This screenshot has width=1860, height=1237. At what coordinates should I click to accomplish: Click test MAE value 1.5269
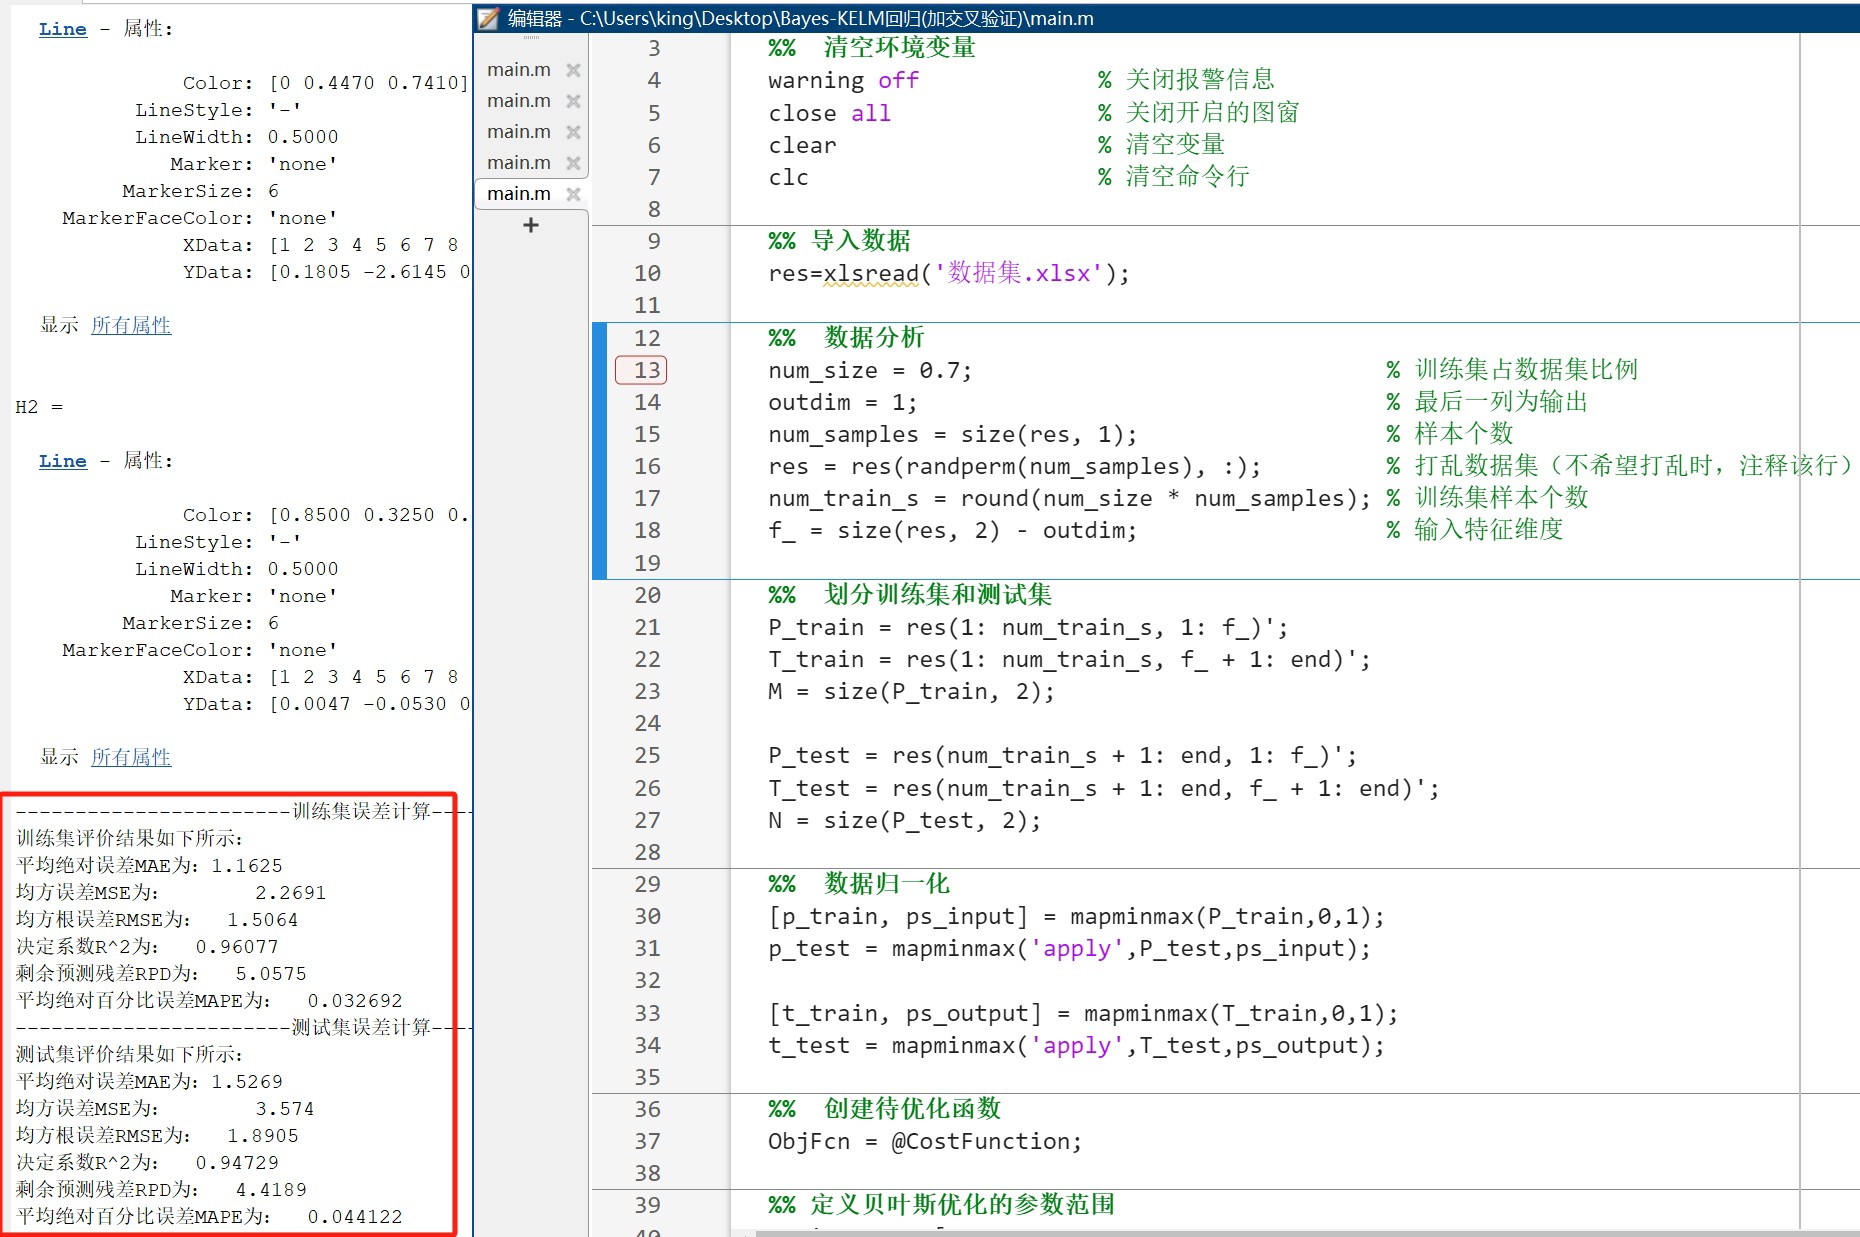(247, 1082)
